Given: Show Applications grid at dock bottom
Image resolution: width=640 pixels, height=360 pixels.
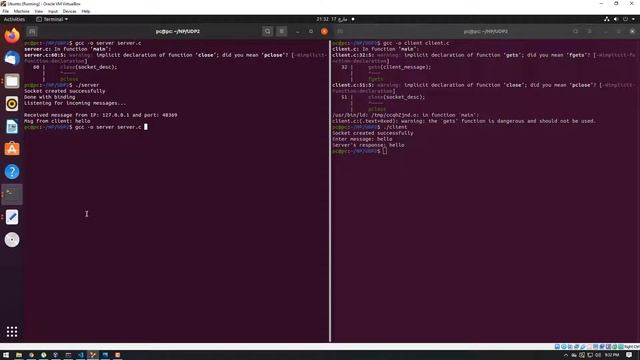Looking at the screenshot, I should click(x=12, y=331).
